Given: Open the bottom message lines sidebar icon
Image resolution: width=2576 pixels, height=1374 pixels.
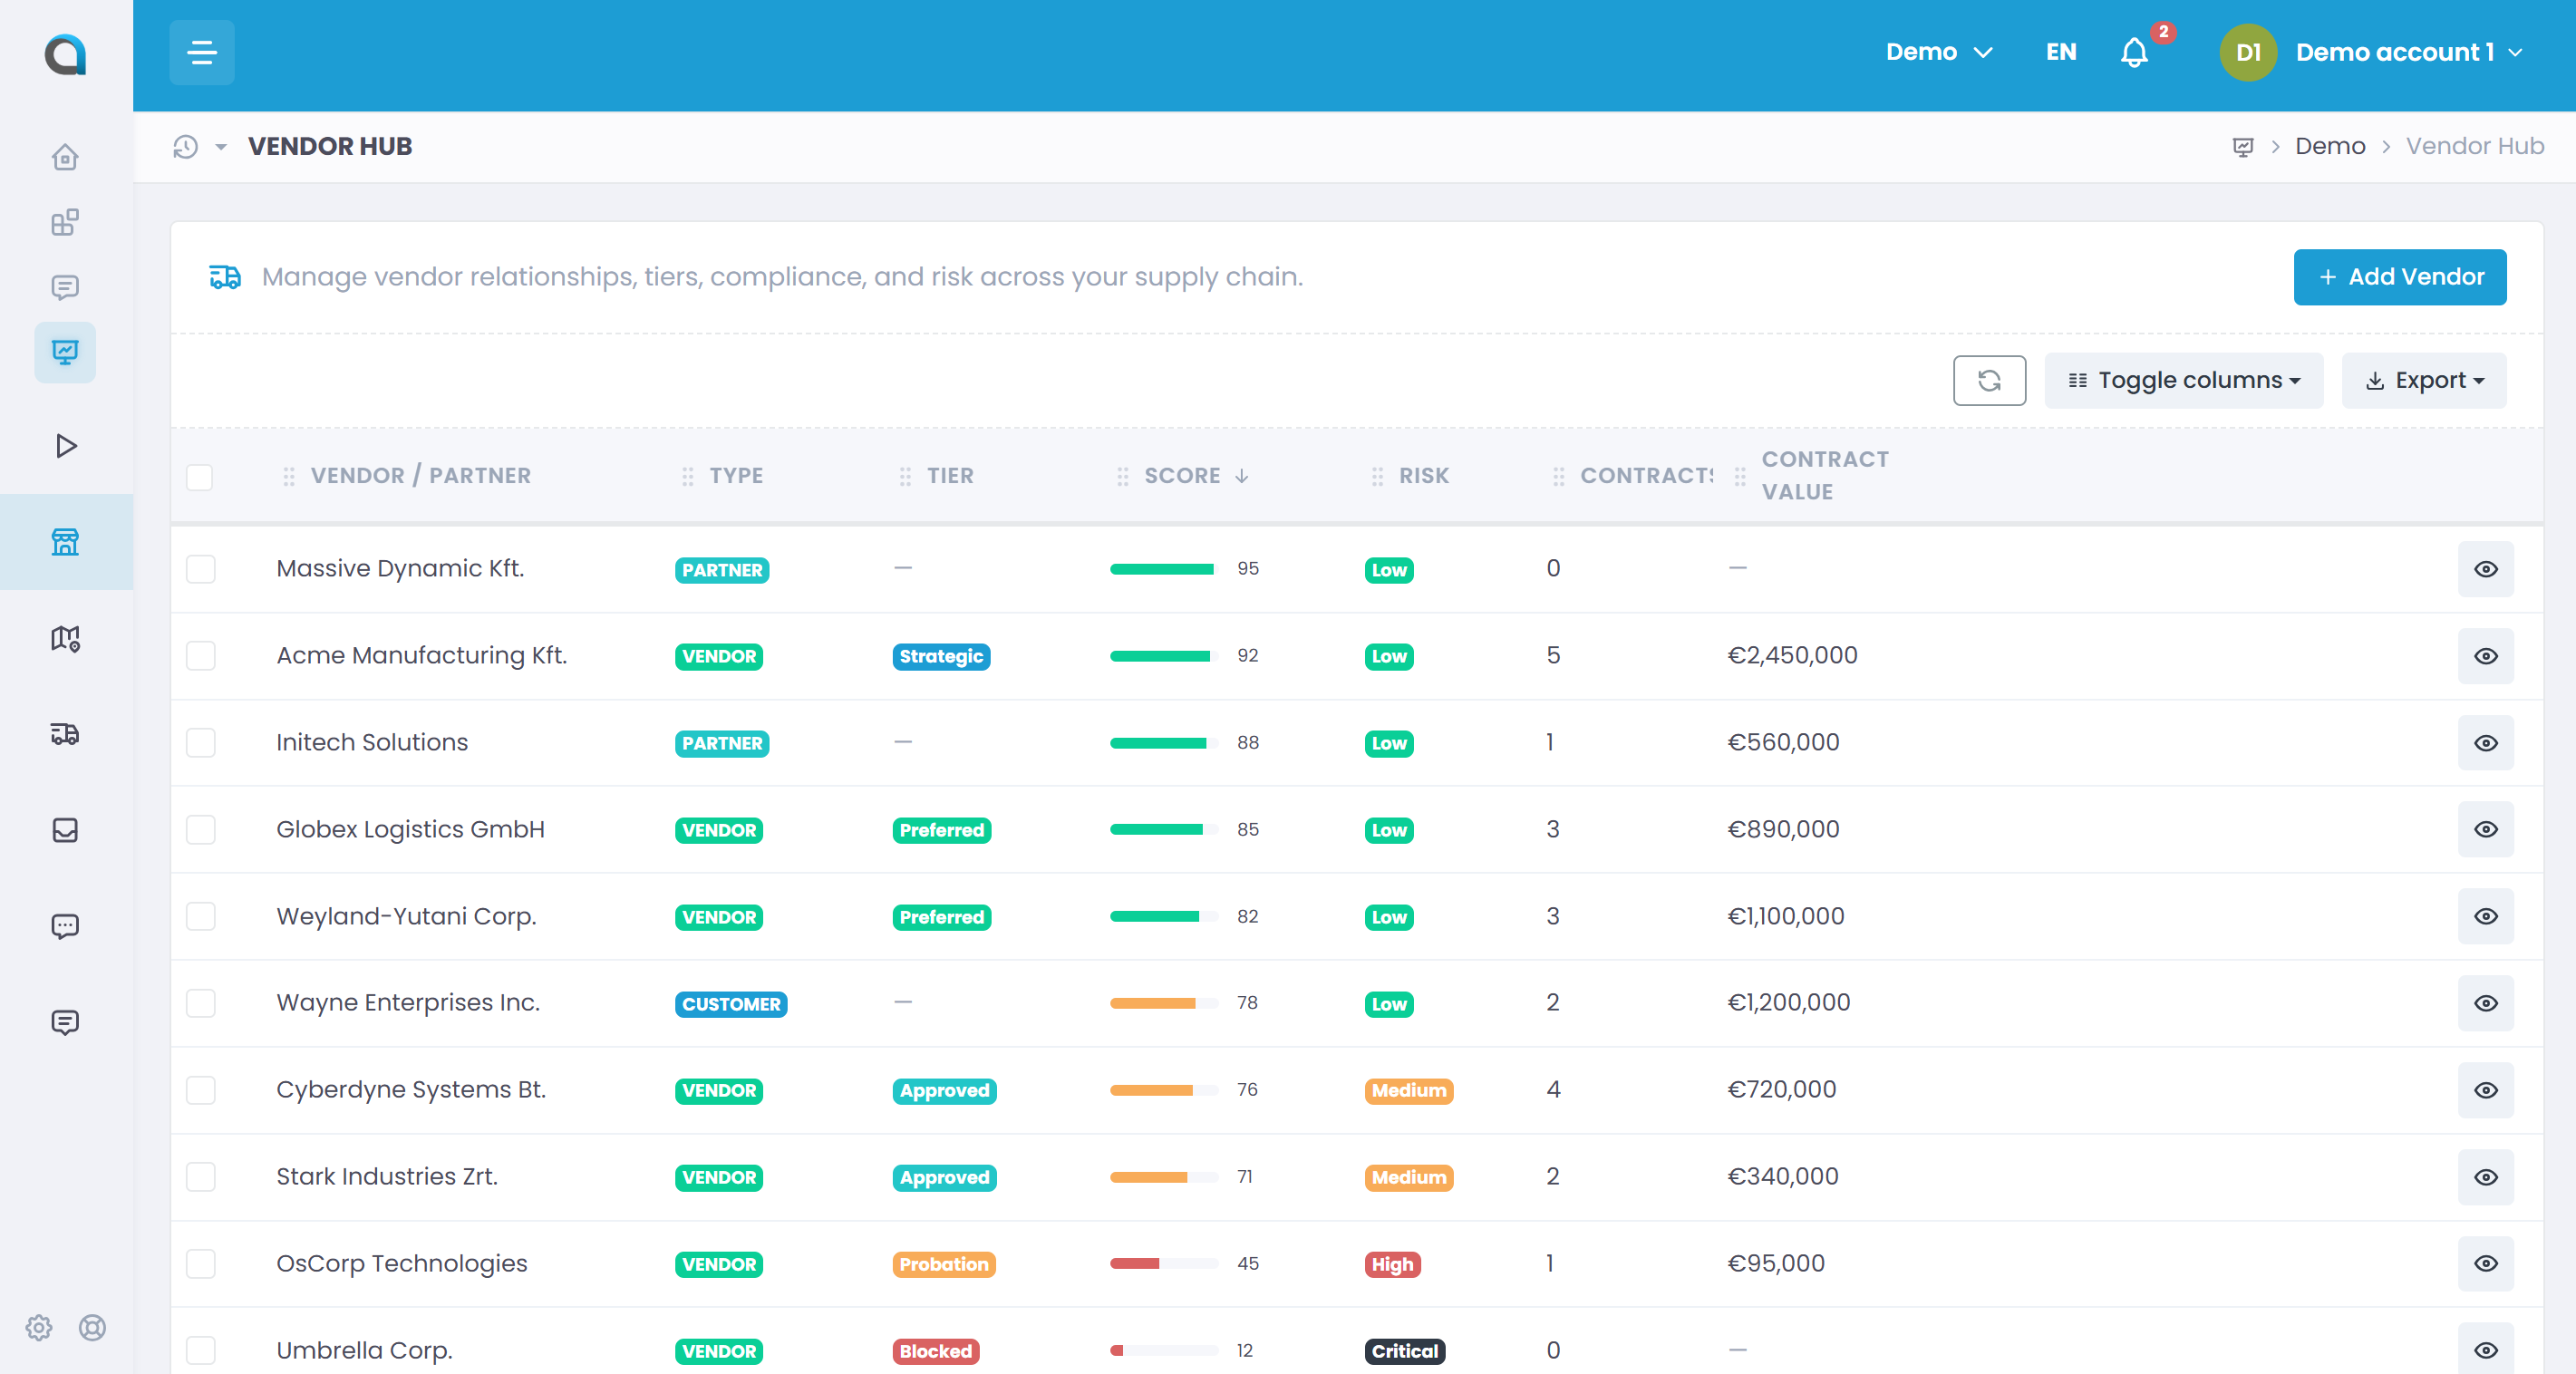Looking at the screenshot, I should [x=65, y=1022].
